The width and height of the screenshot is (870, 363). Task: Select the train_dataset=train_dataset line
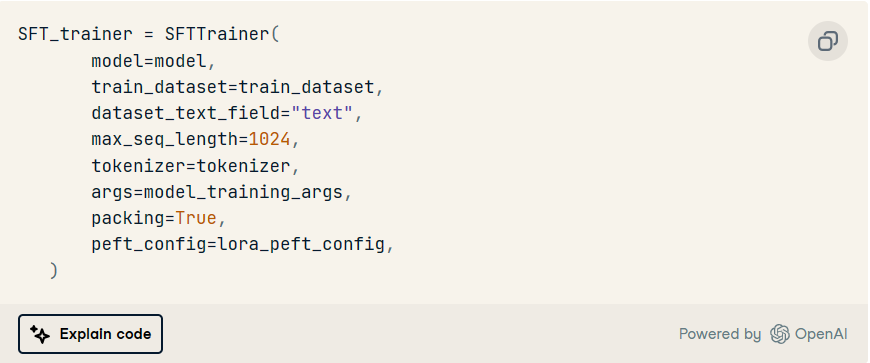pyautogui.click(x=237, y=88)
